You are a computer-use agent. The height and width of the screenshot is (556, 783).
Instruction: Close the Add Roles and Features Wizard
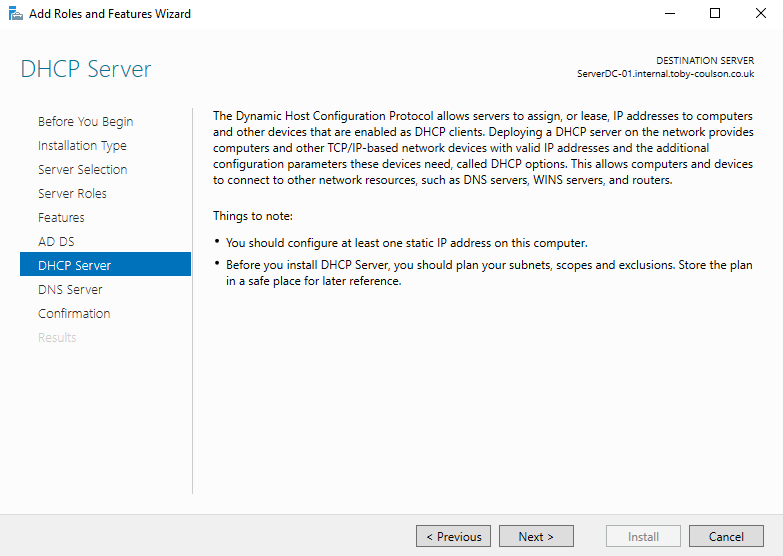(x=760, y=14)
